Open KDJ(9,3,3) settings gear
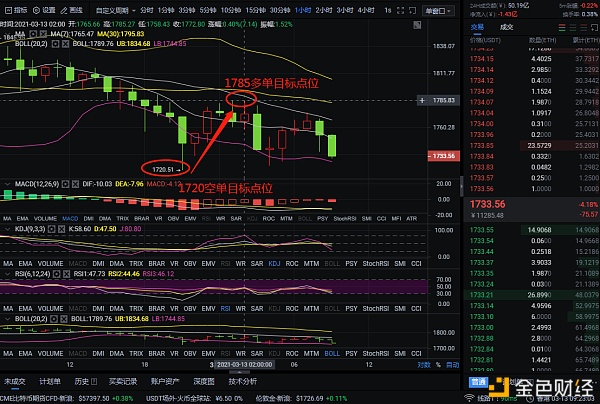 pyautogui.click(x=52, y=229)
